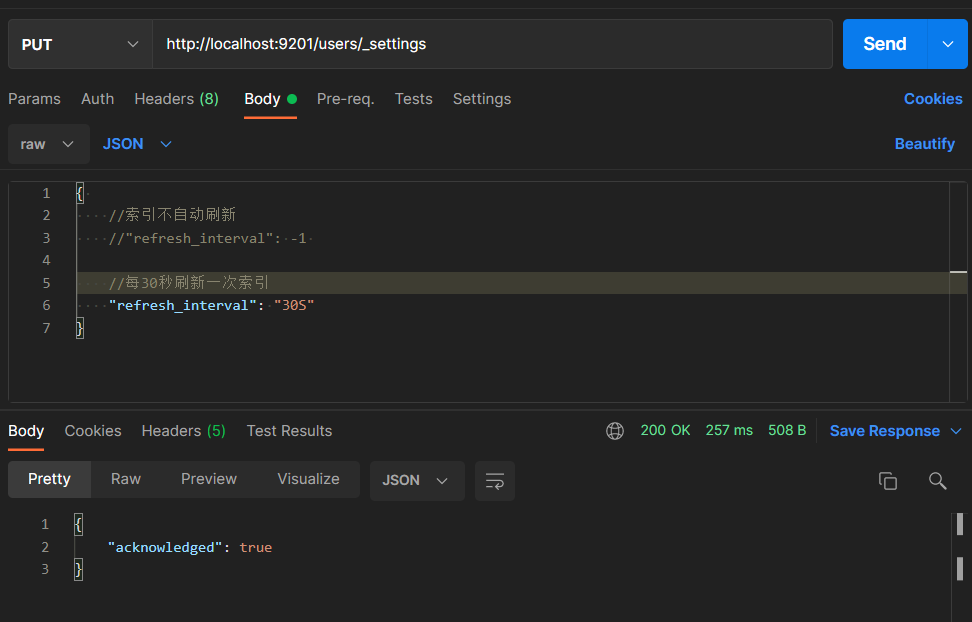The image size is (972, 622).
Task: Select the Pretty response view
Action: coord(50,479)
